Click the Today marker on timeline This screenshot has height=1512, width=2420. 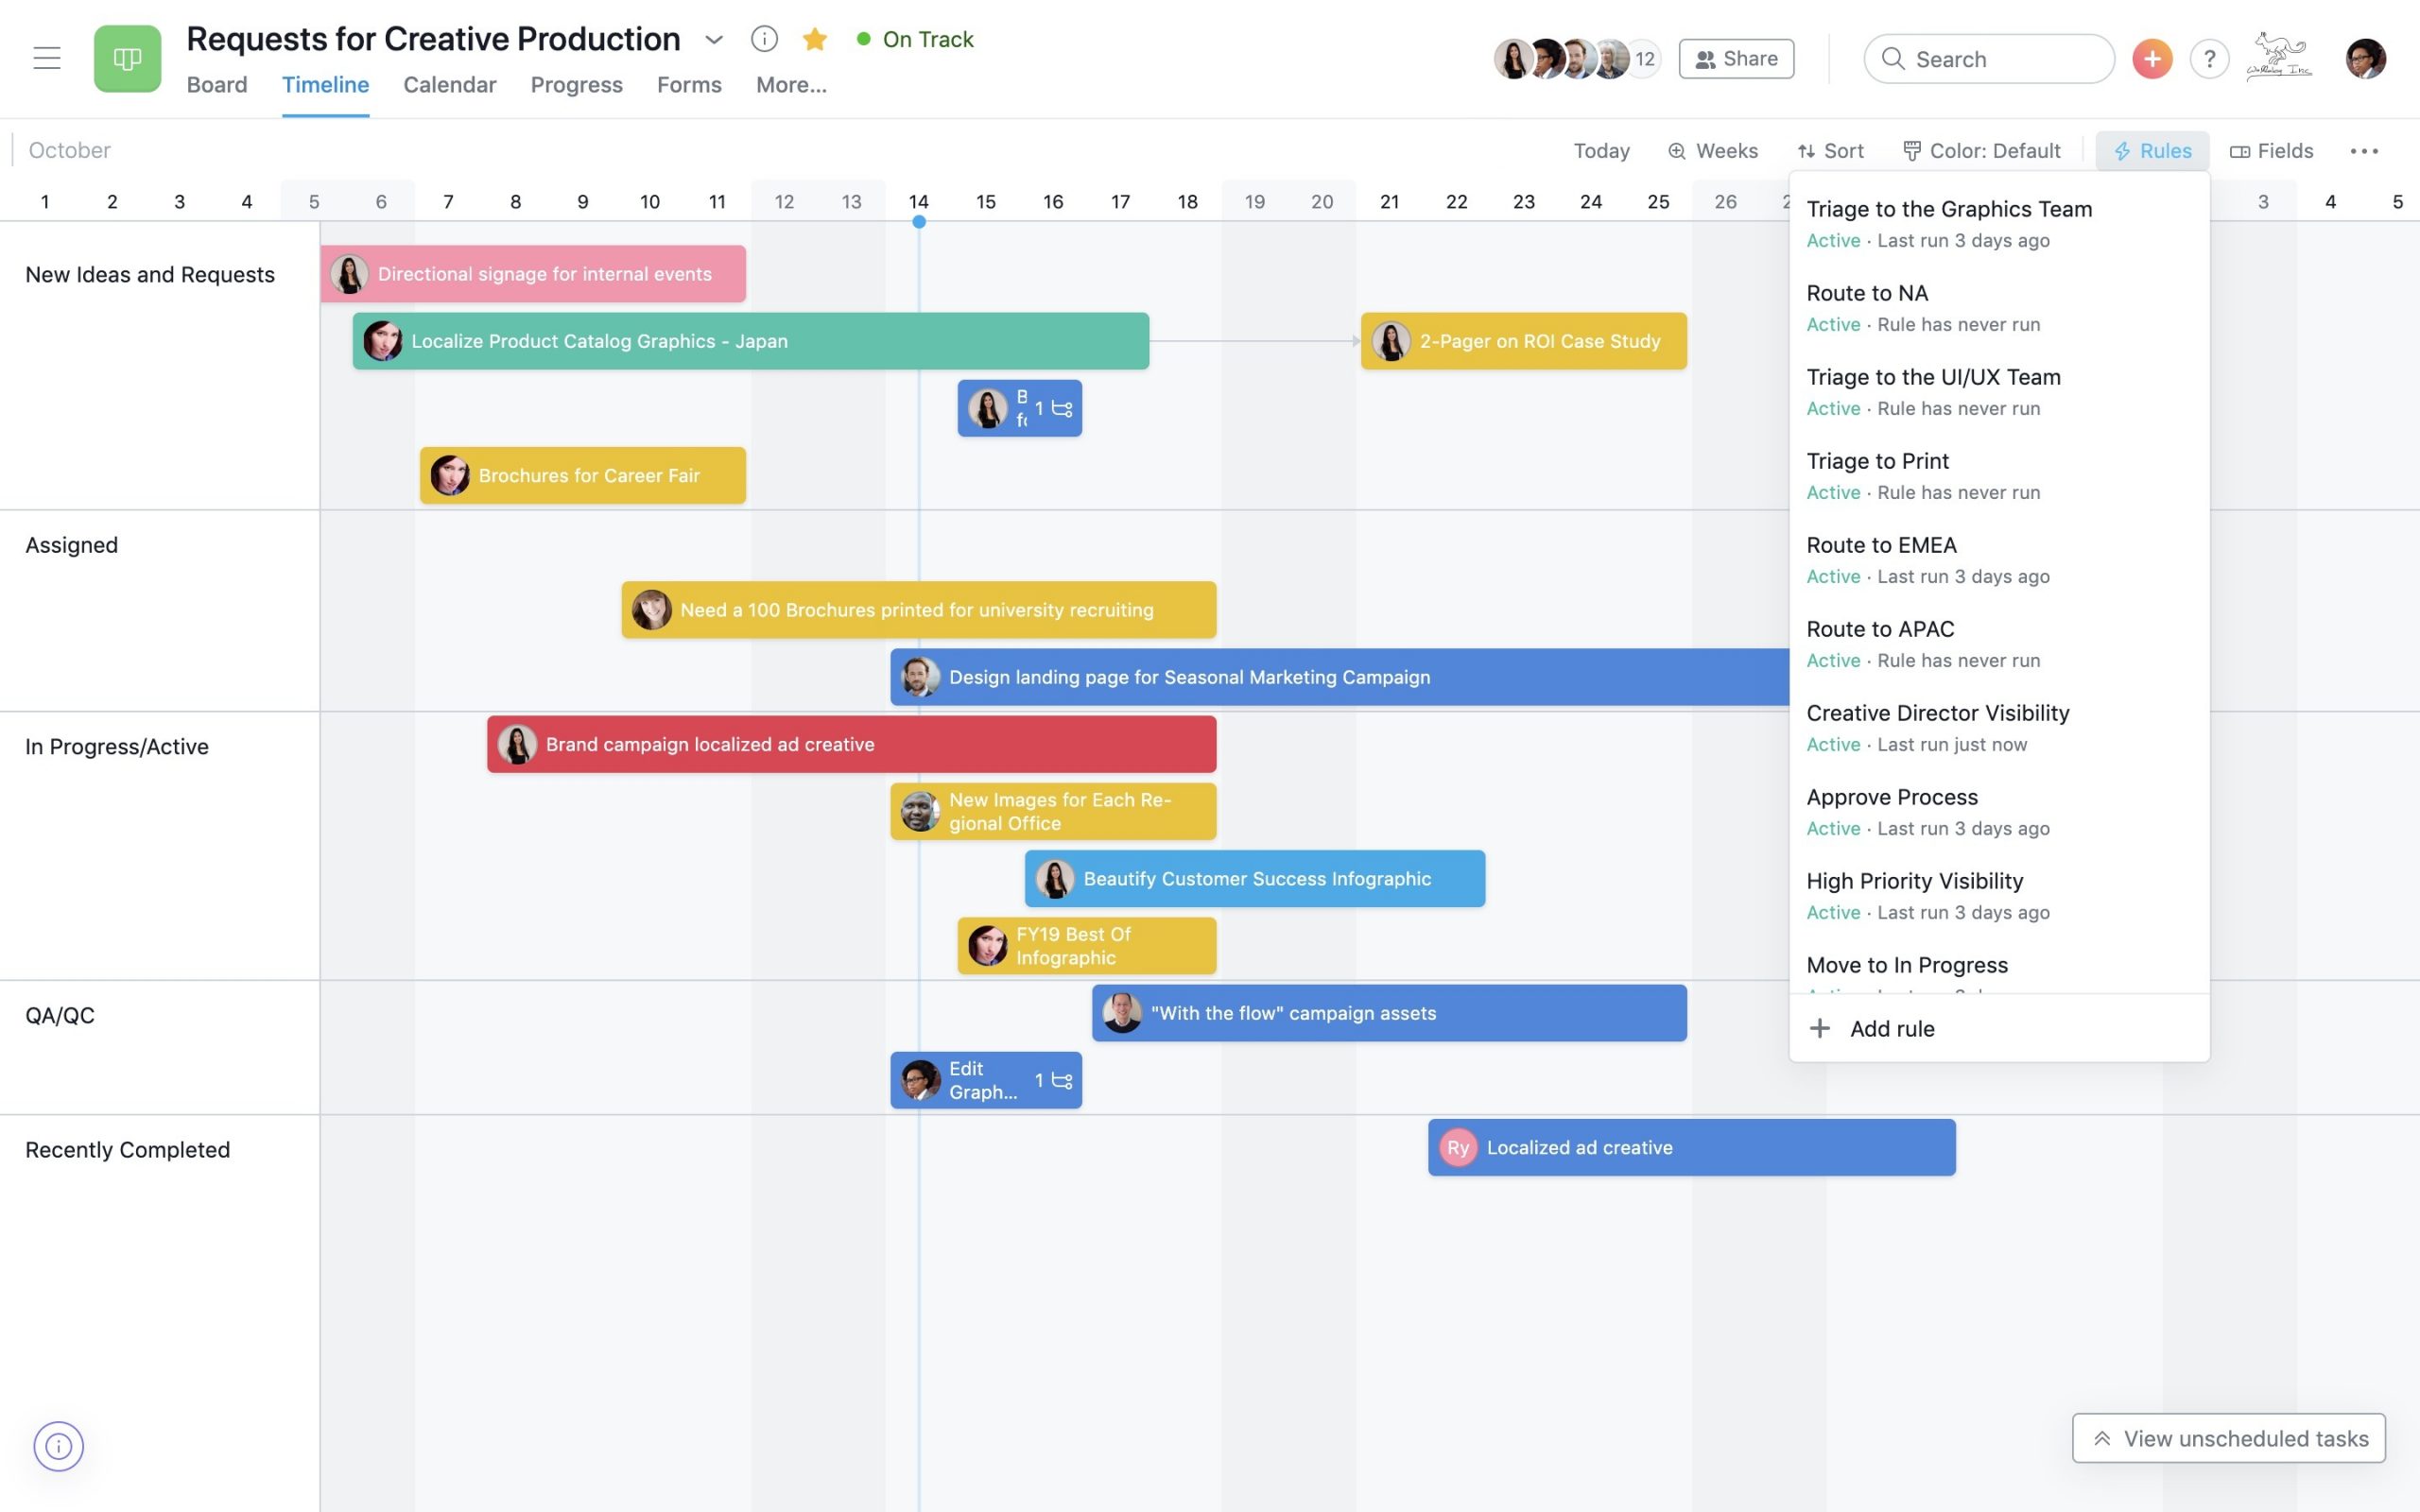point(918,221)
